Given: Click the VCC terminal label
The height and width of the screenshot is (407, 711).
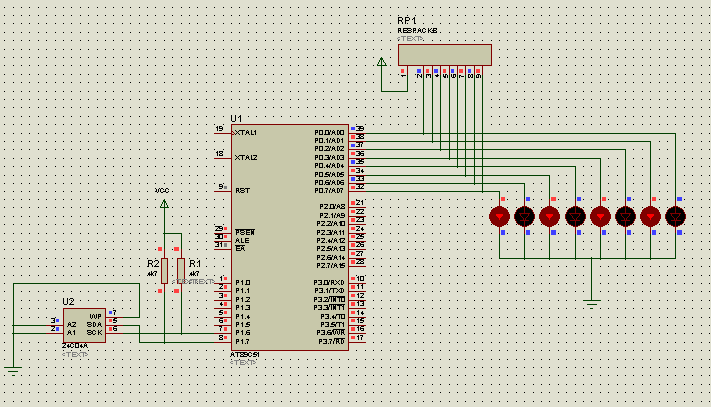Looking at the screenshot, I should click(162, 190).
